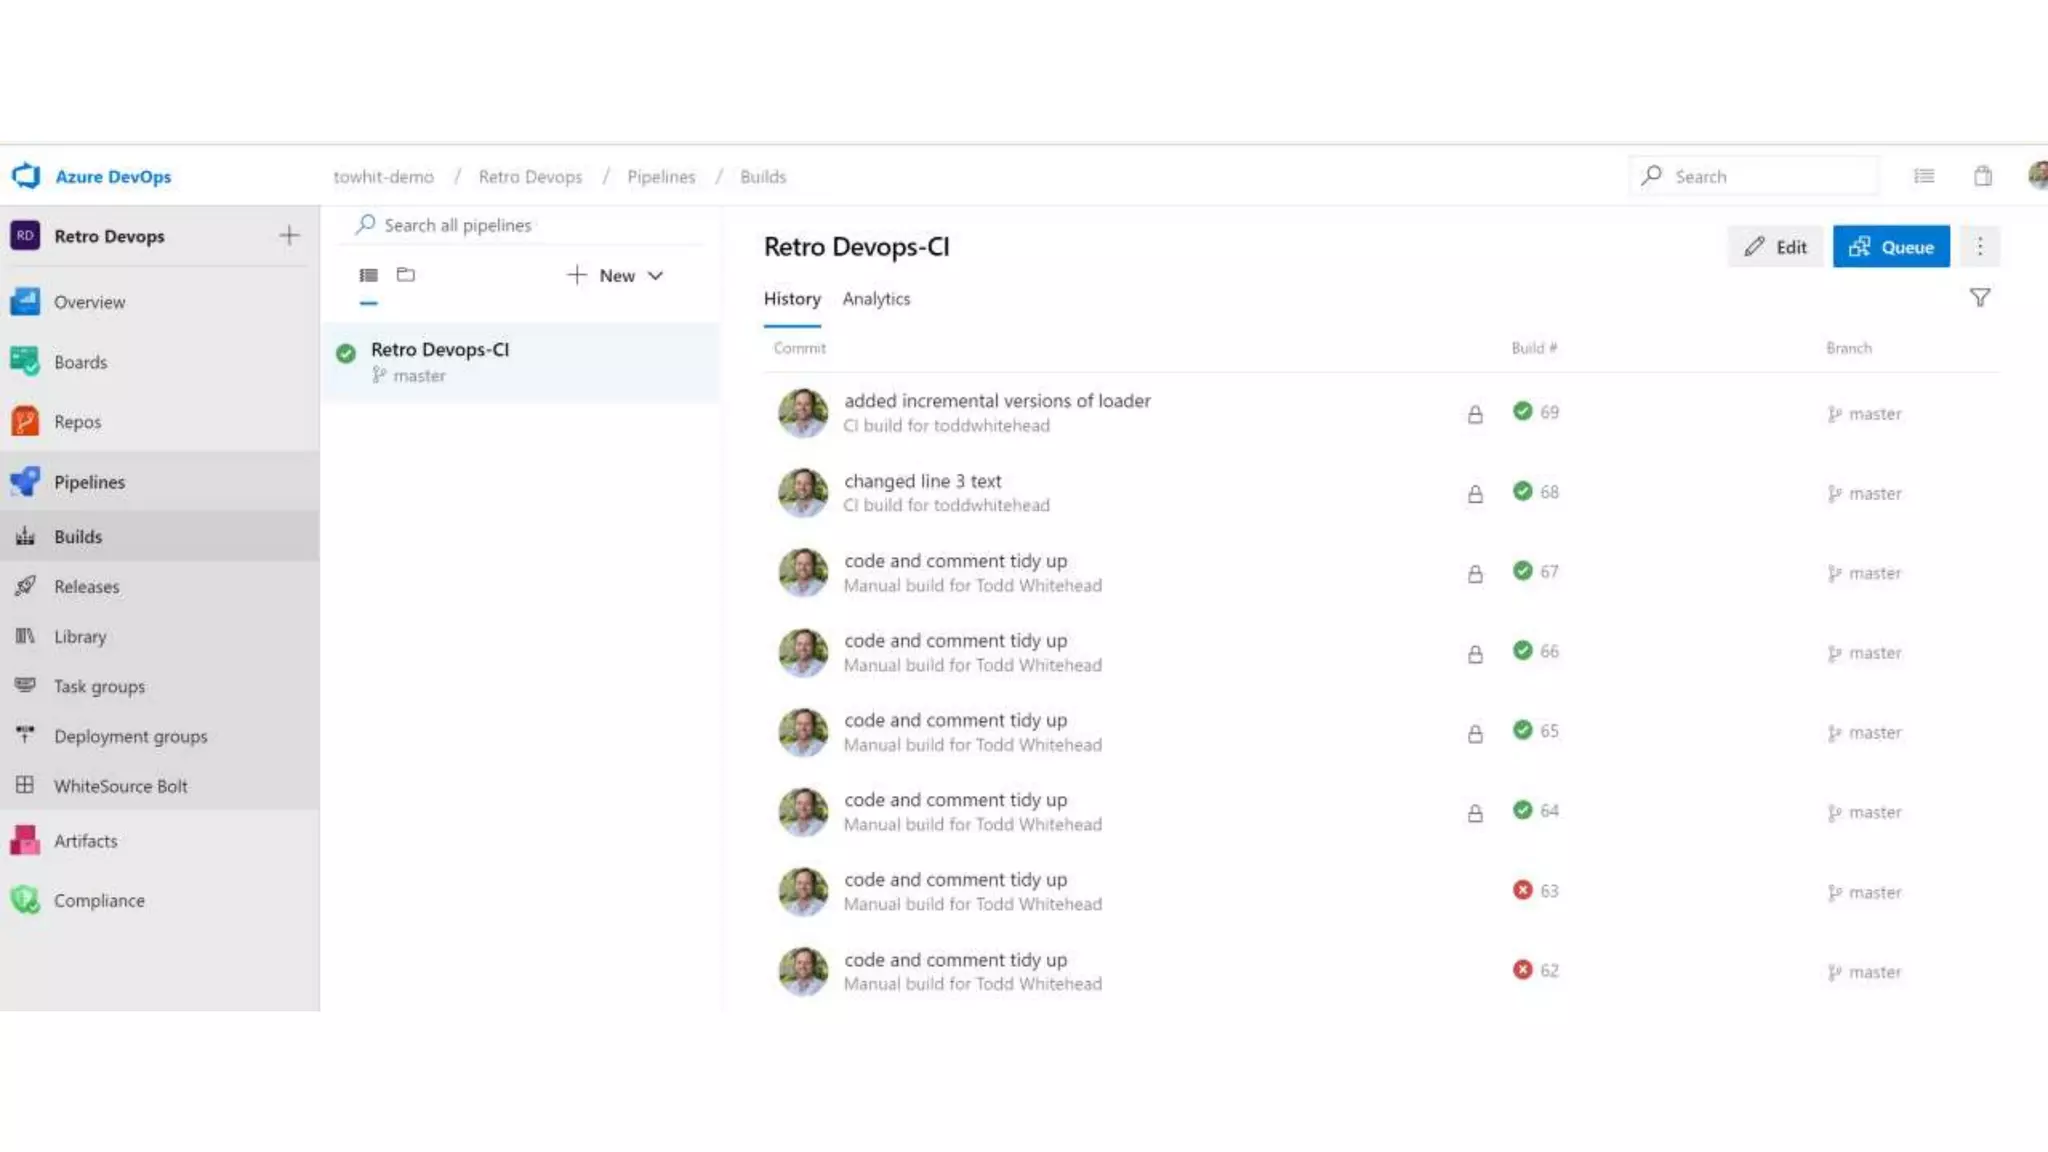The height and width of the screenshot is (1152, 2048).
Task: Click the shopping bag marketplace icon
Action: pyautogui.click(x=1982, y=176)
